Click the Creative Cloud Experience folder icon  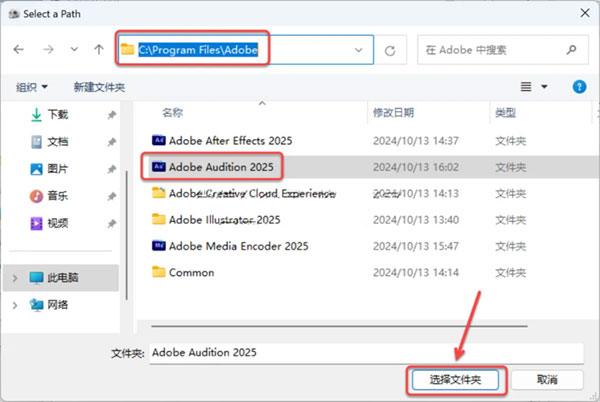(x=159, y=193)
